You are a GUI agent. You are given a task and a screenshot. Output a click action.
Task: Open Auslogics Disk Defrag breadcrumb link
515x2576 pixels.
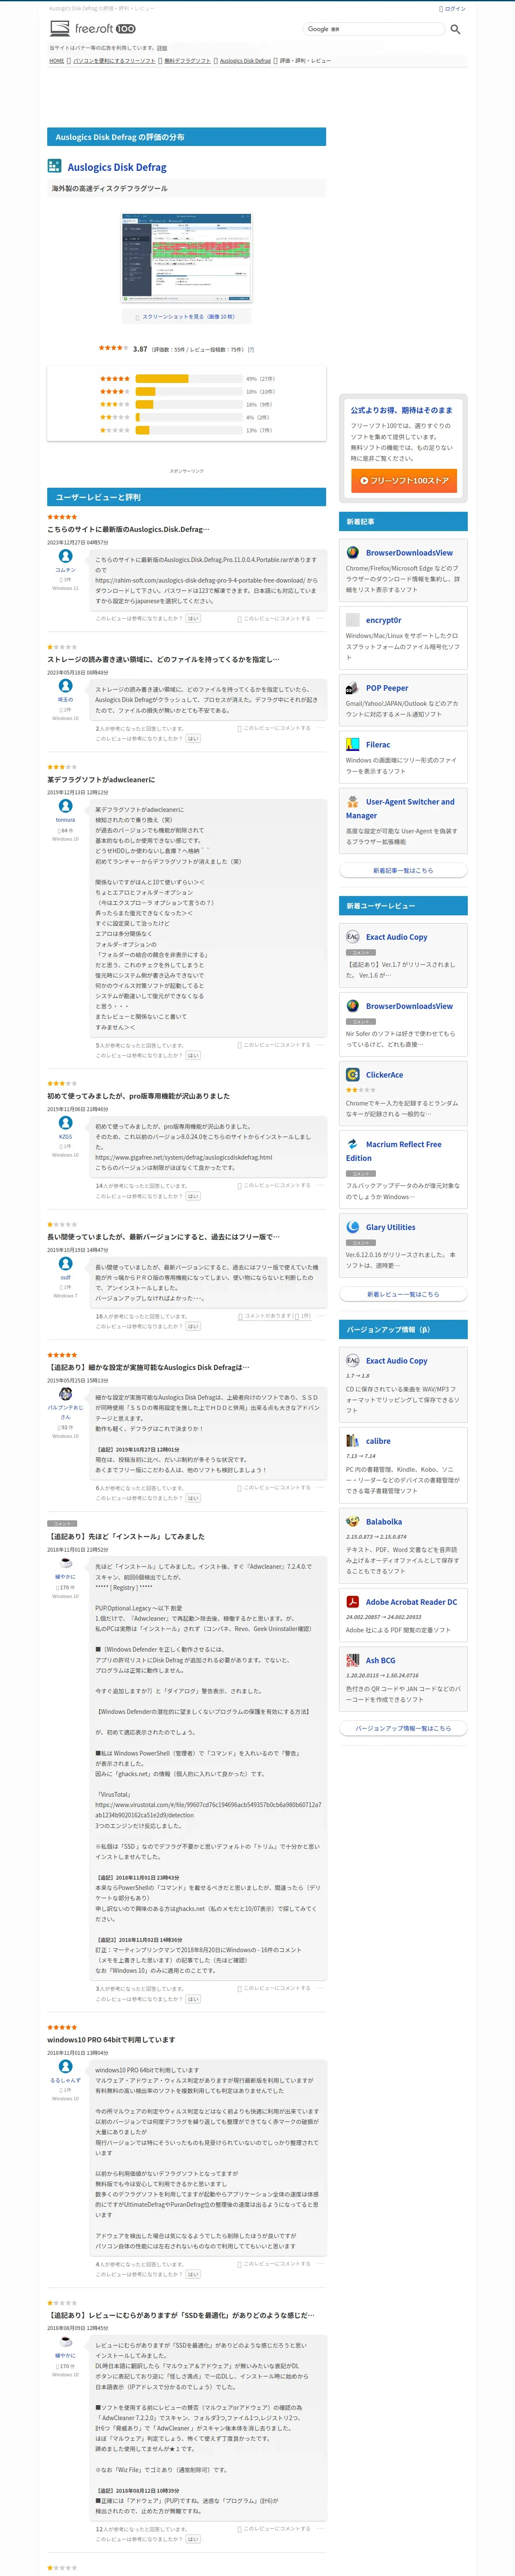click(245, 61)
